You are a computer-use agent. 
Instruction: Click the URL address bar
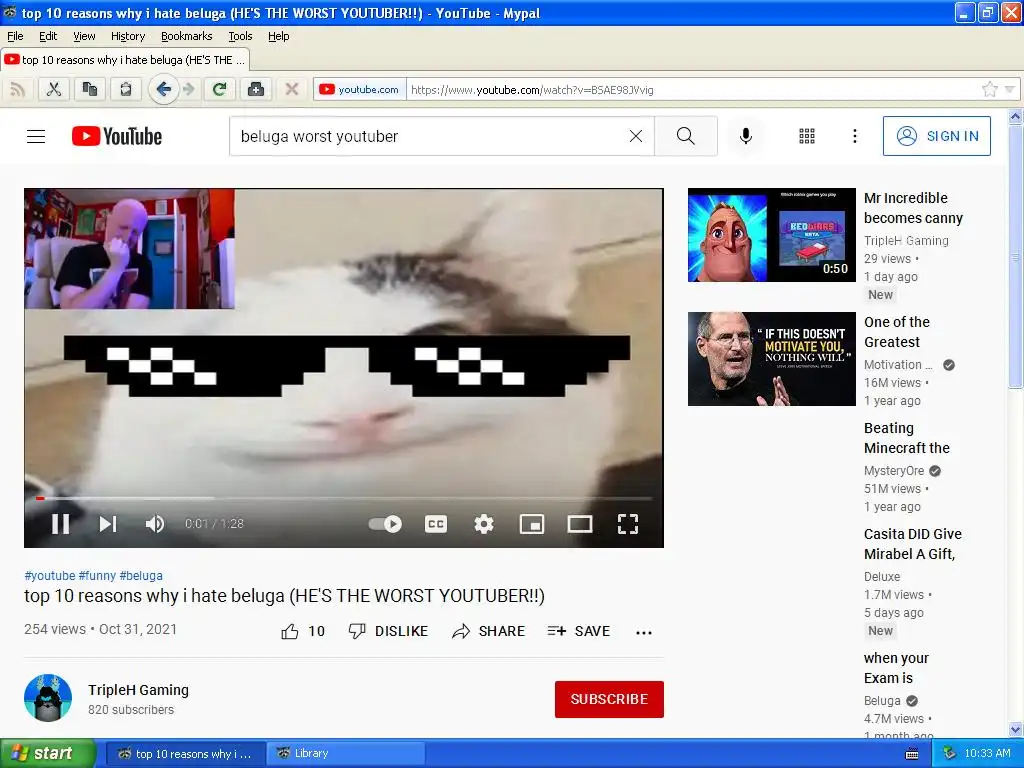[692, 89]
